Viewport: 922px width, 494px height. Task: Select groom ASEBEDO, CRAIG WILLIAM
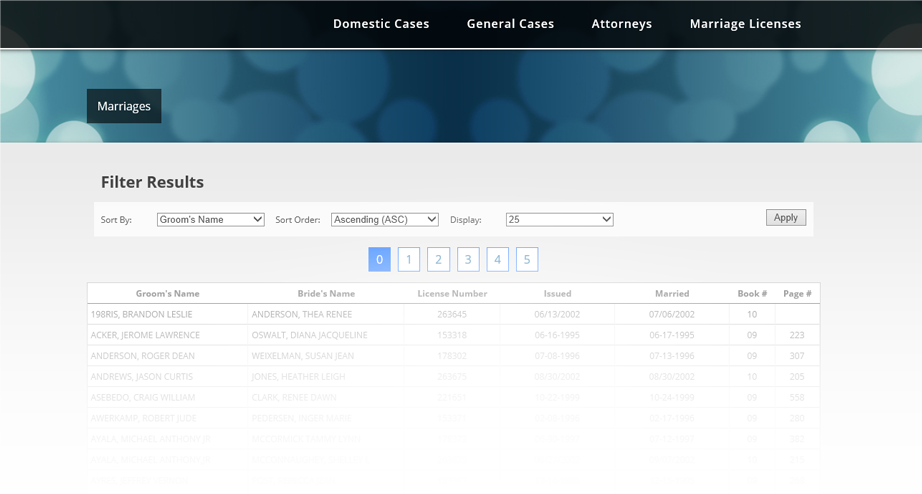point(143,398)
